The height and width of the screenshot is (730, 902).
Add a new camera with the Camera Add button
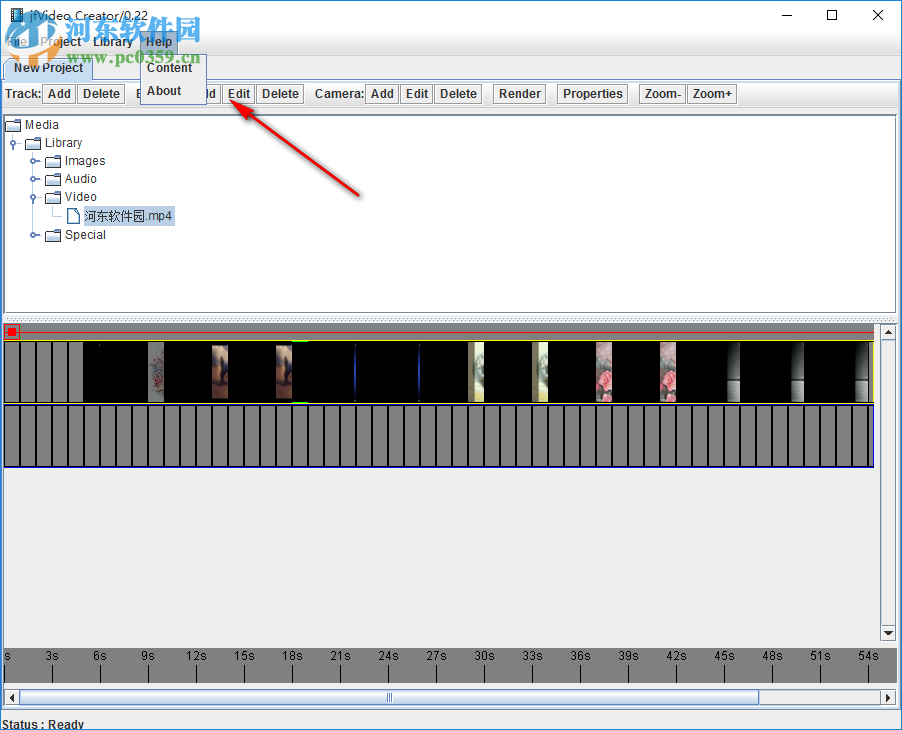pyautogui.click(x=381, y=93)
